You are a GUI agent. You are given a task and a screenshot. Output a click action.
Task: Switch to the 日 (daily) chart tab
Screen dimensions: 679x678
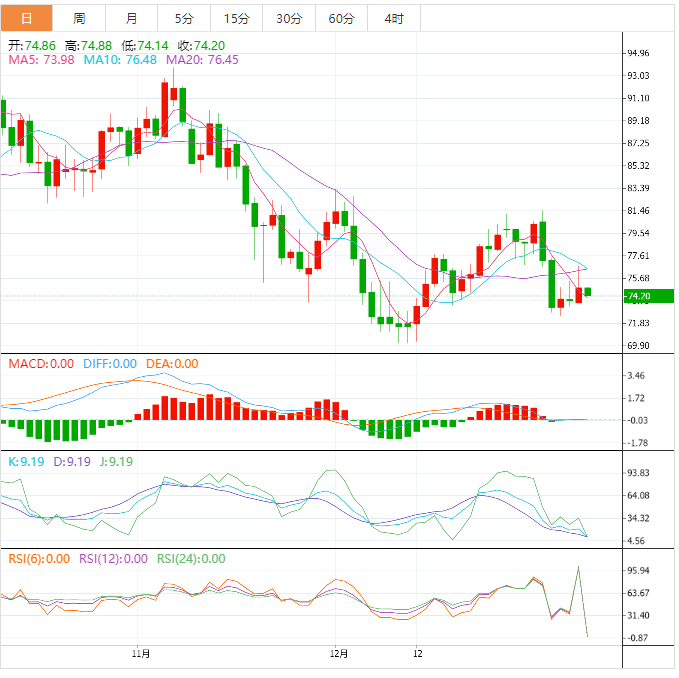[x=26, y=18]
